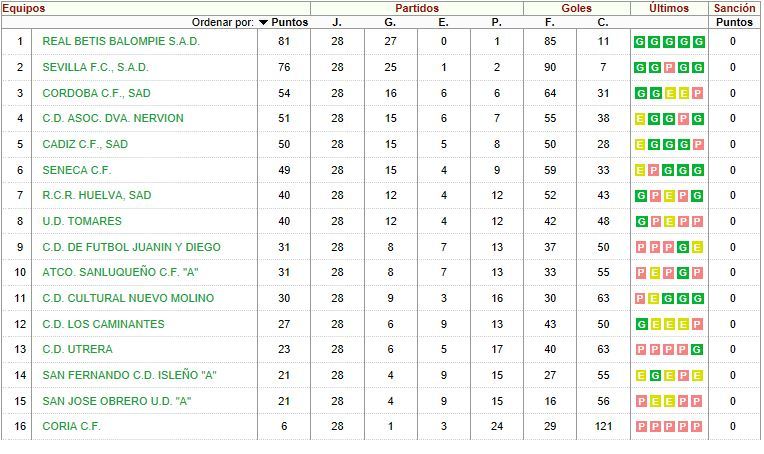Screen dimensions: 764x454
Task: Open C.D. DE FUTBOL JUANIN Y DIEGO link
Action: pyautogui.click(x=132, y=247)
